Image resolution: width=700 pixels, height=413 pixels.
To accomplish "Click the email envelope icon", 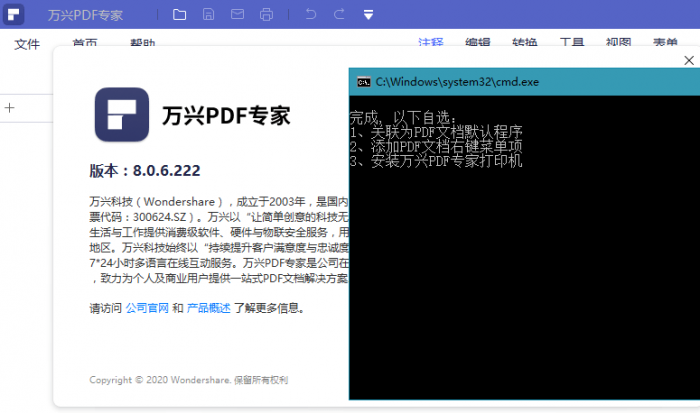I will [x=237, y=15].
